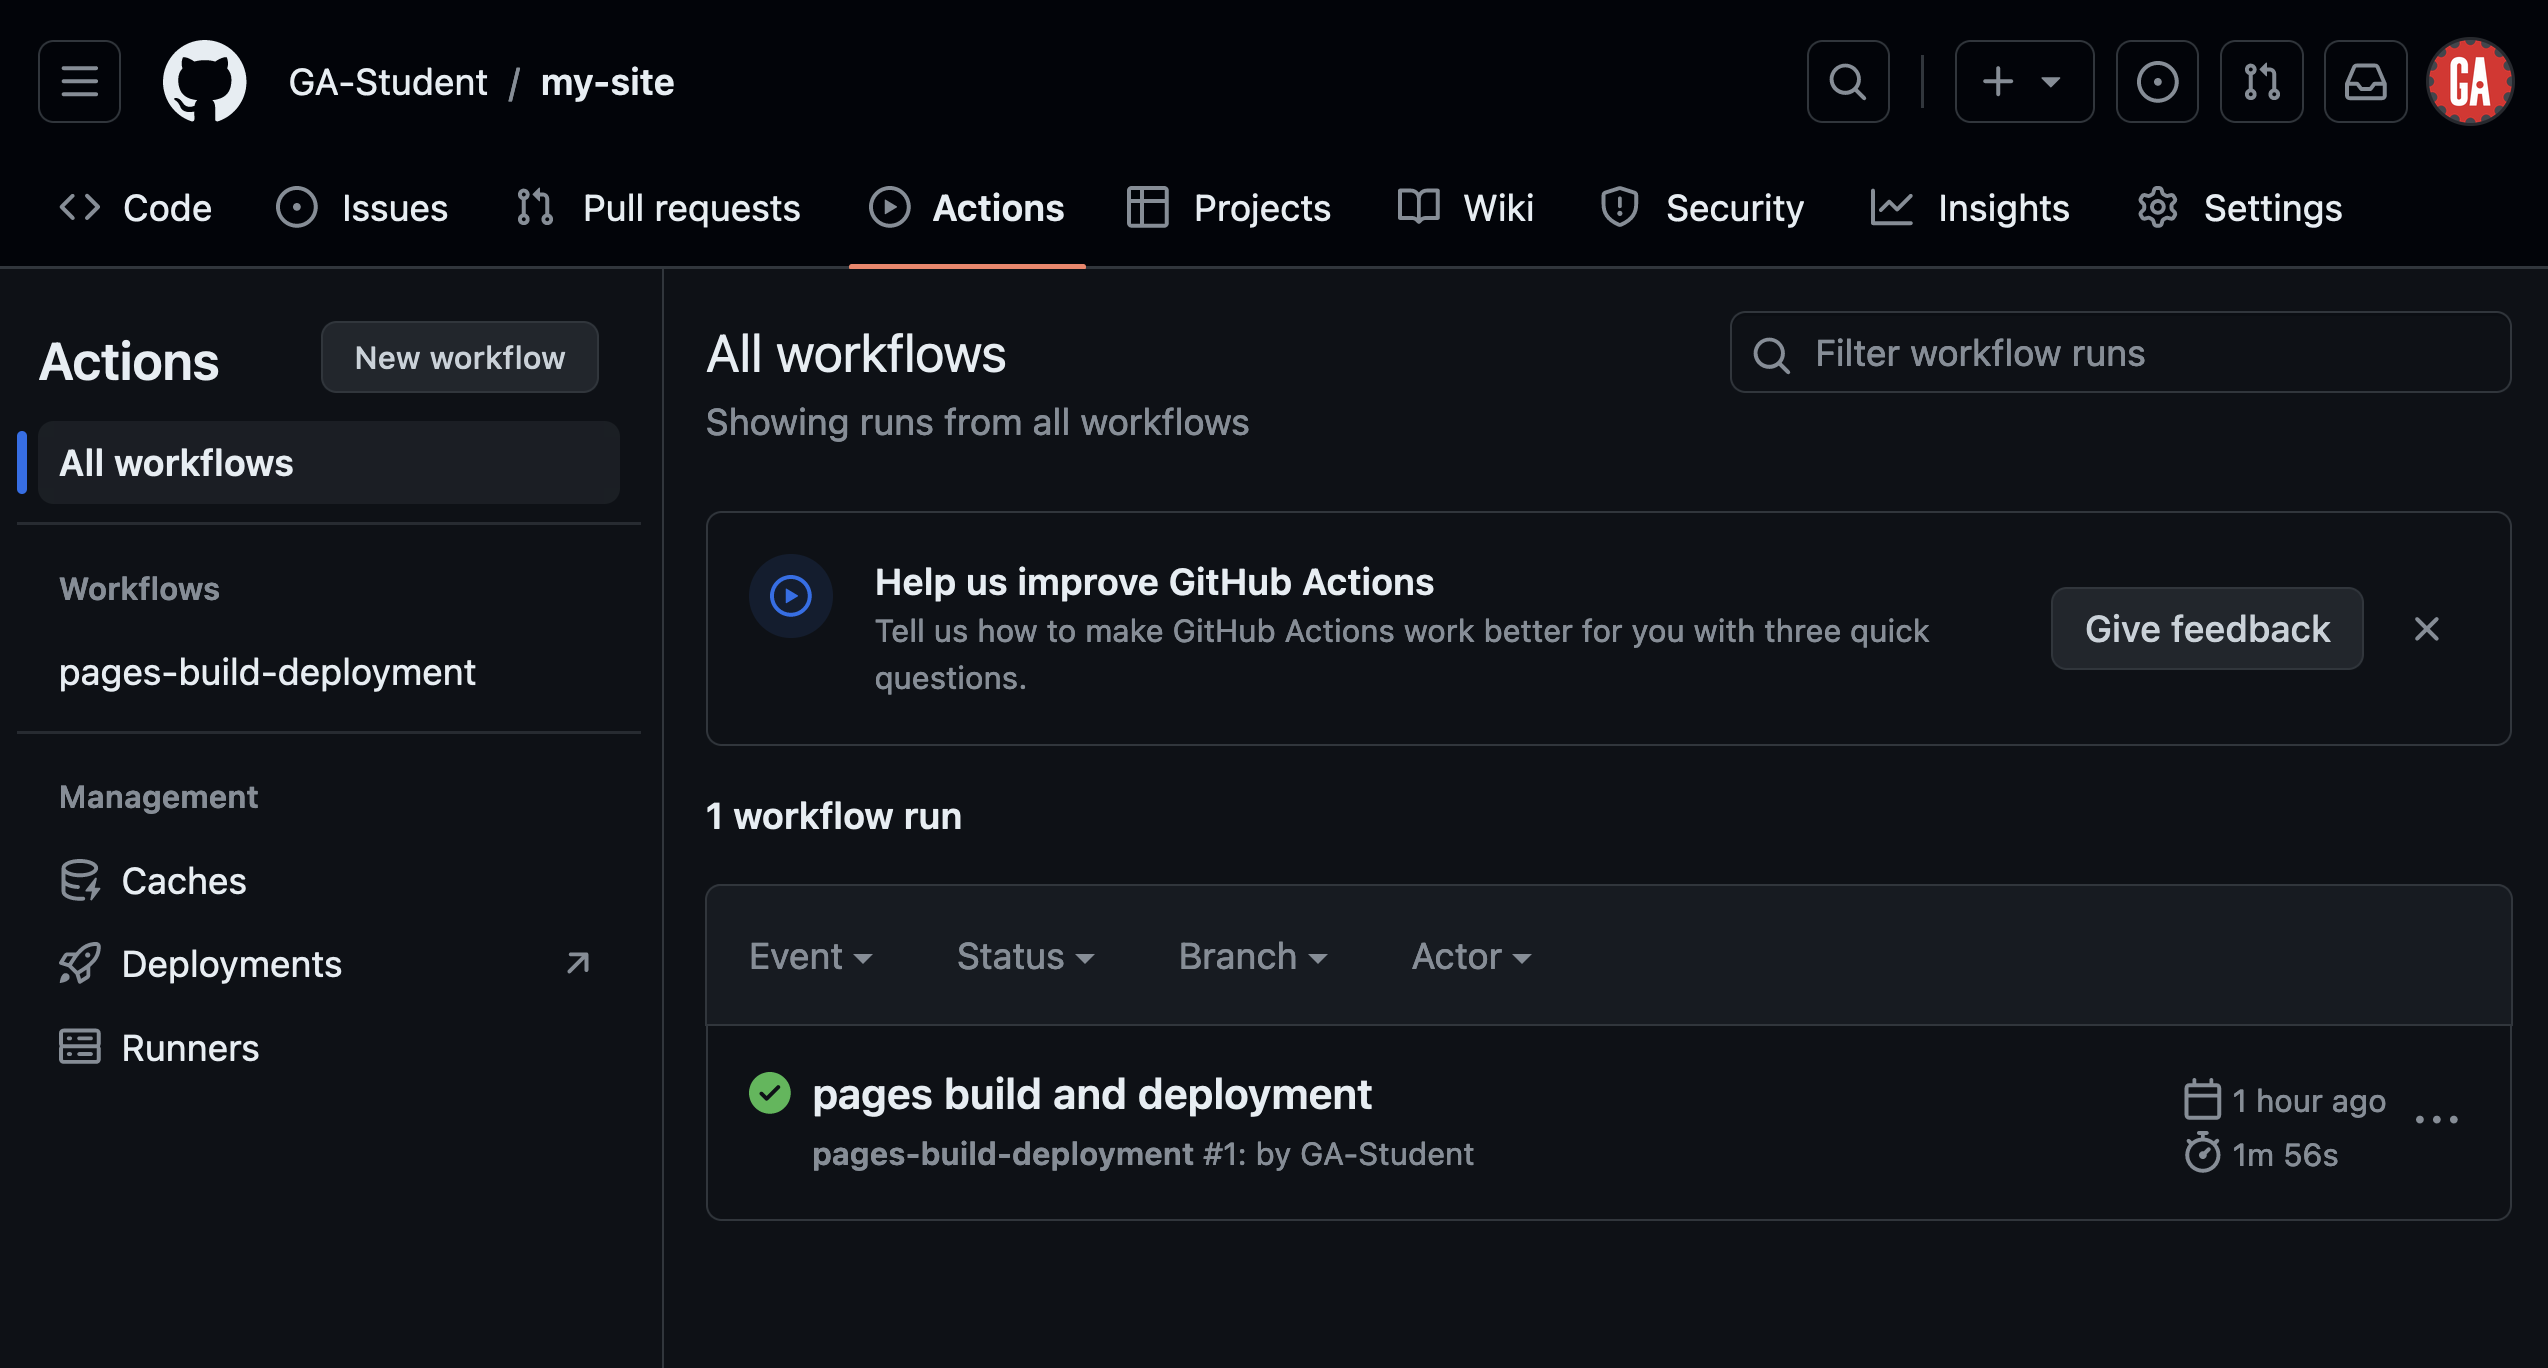Open the Event filter dropdown
The image size is (2548, 1368).
click(x=810, y=956)
